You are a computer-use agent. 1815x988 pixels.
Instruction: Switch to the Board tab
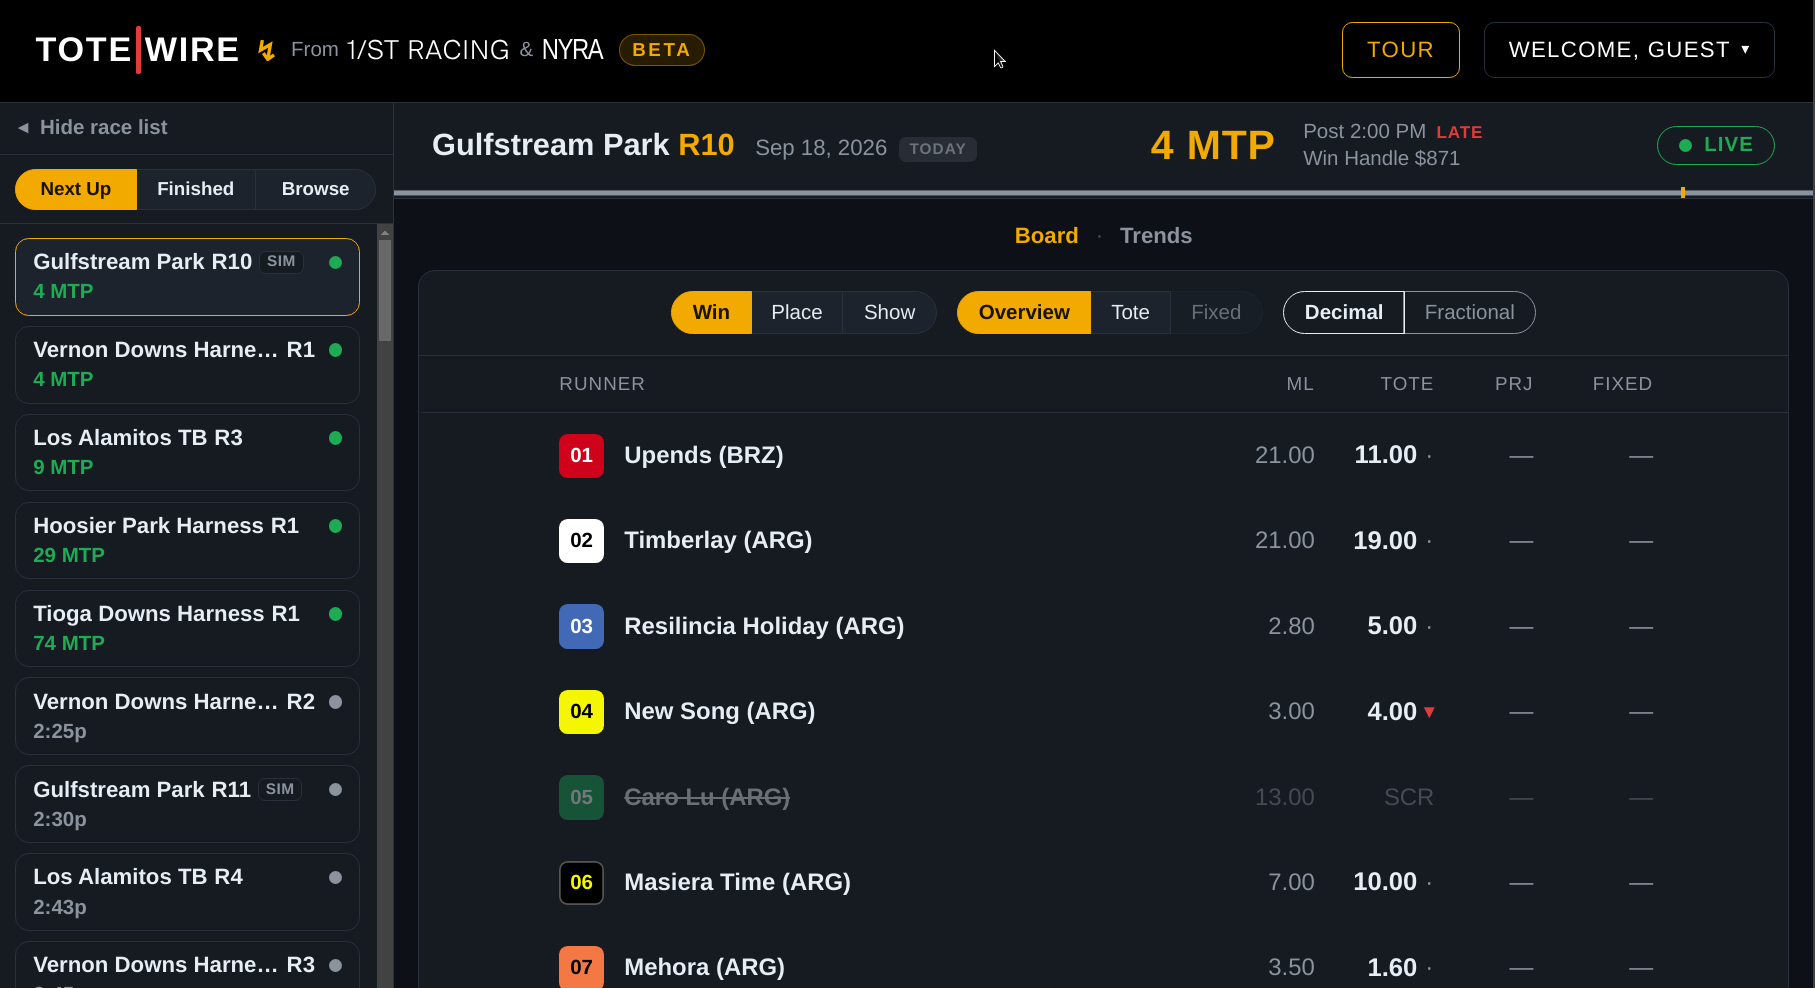(1046, 236)
